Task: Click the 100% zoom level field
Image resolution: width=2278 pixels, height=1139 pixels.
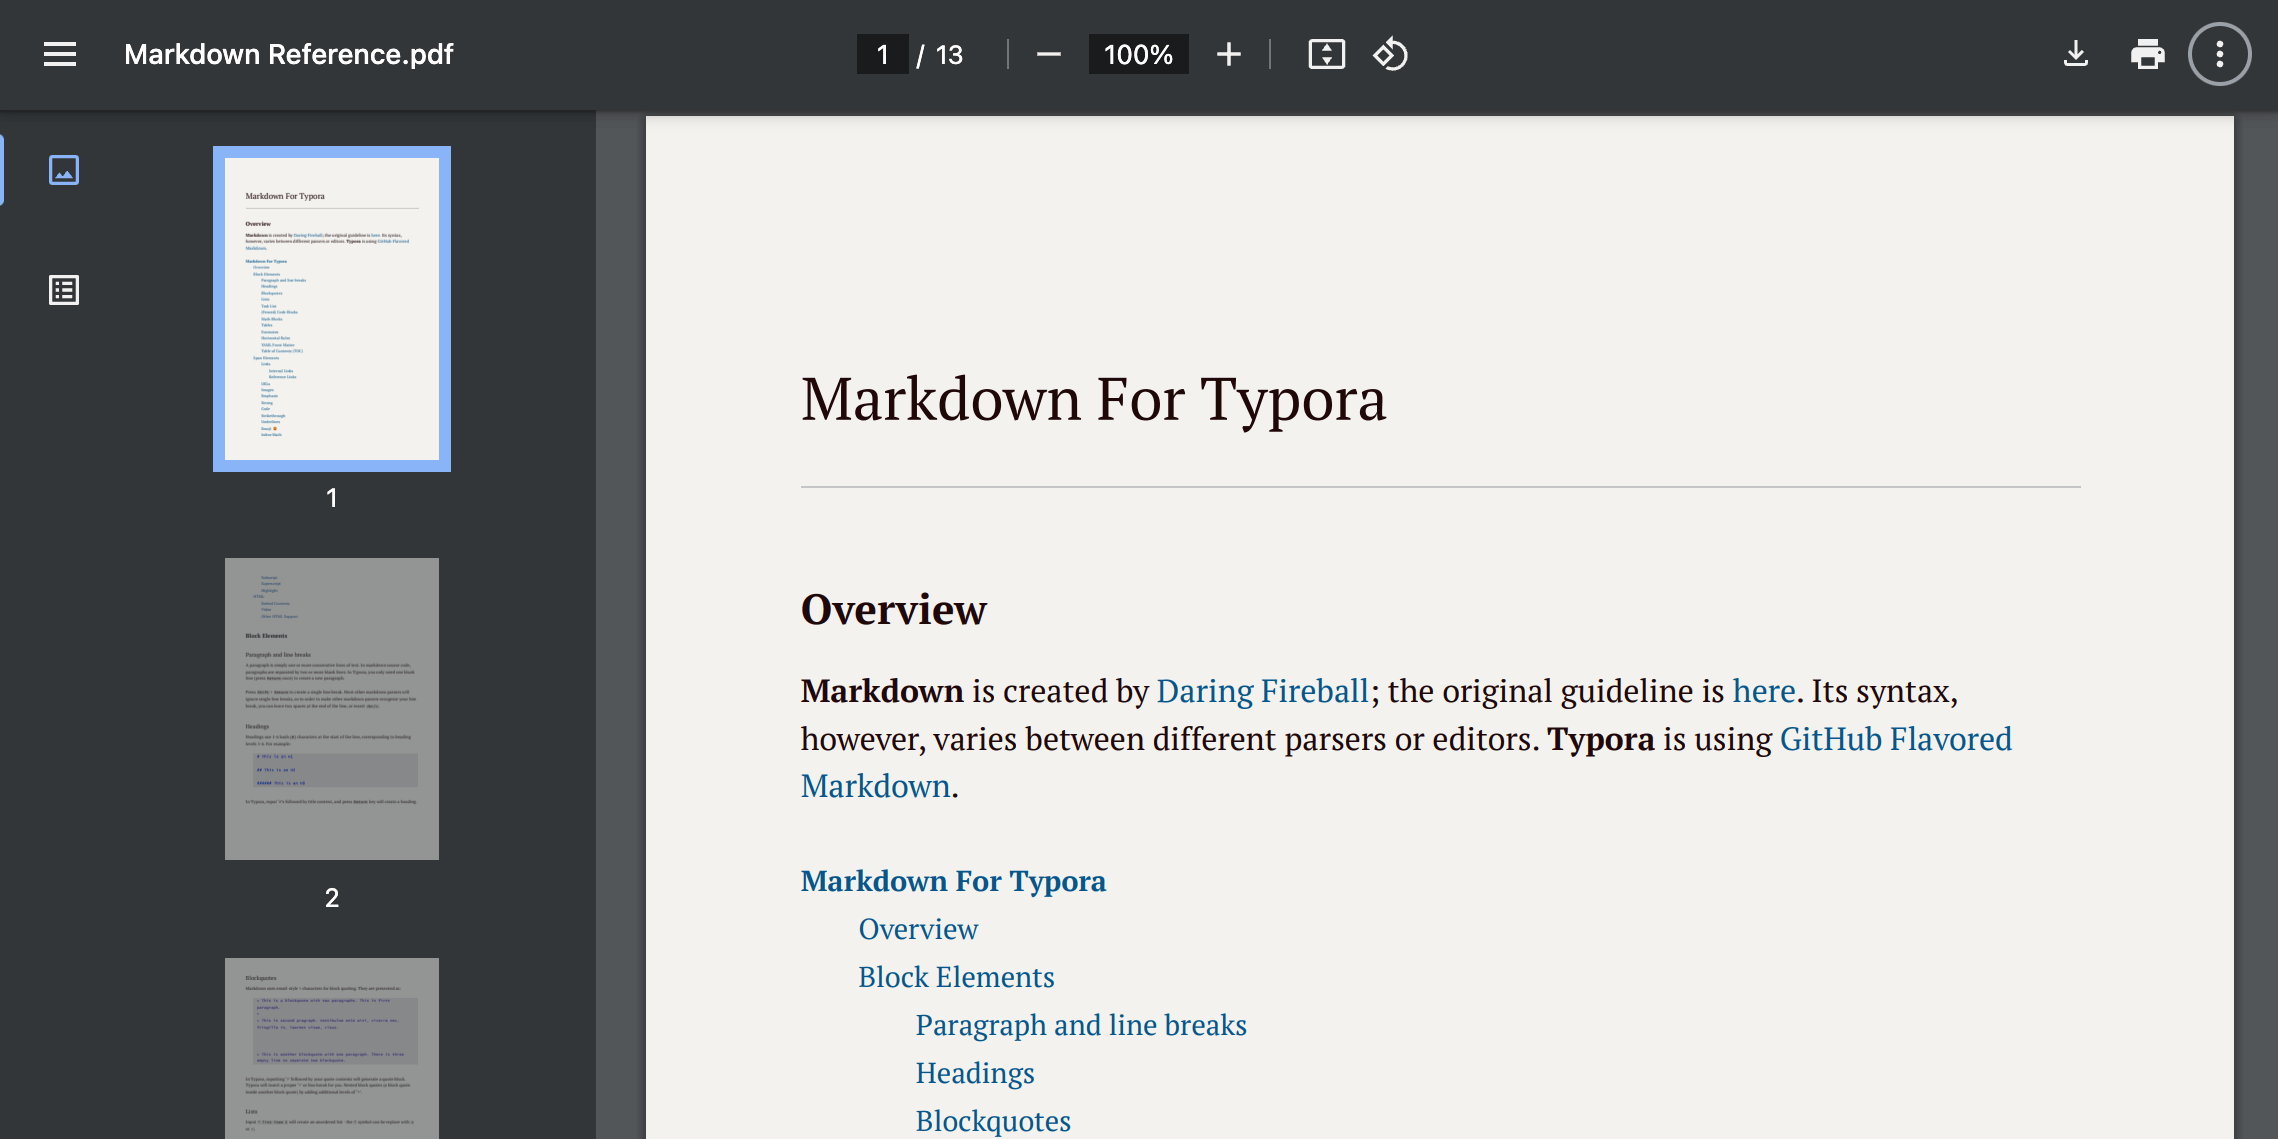Action: [x=1138, y=54]
